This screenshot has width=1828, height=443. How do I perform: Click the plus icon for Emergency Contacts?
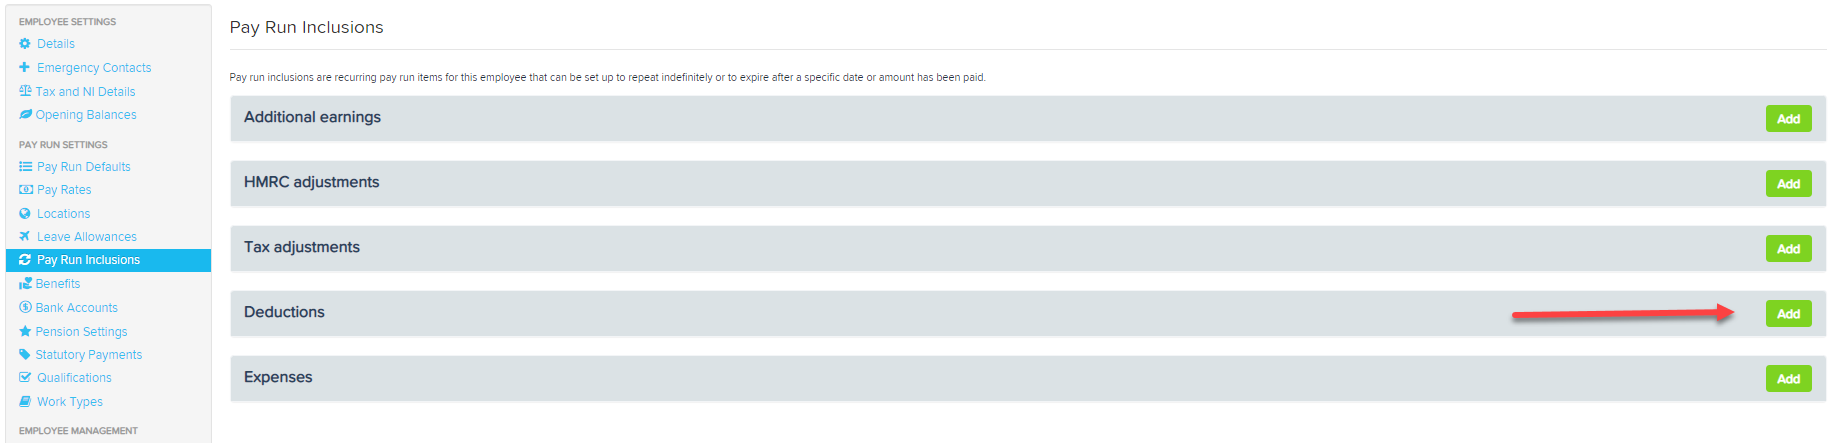25,67
